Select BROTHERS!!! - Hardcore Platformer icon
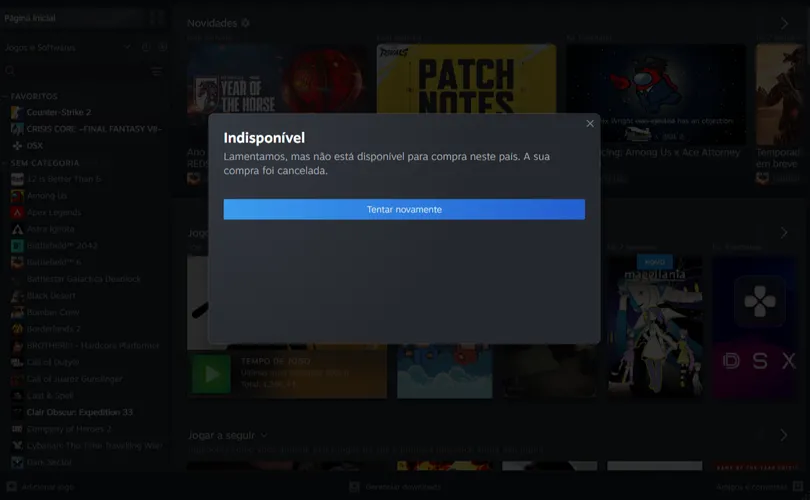Image resolution: width=810 pixels, height=500 pixels. 17,346
